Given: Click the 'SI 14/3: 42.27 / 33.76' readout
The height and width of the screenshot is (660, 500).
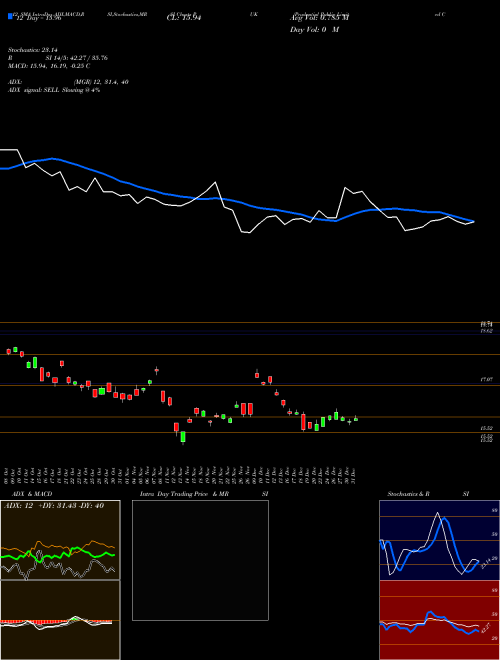Looking at the screenshot, I should tap(77, 58).
